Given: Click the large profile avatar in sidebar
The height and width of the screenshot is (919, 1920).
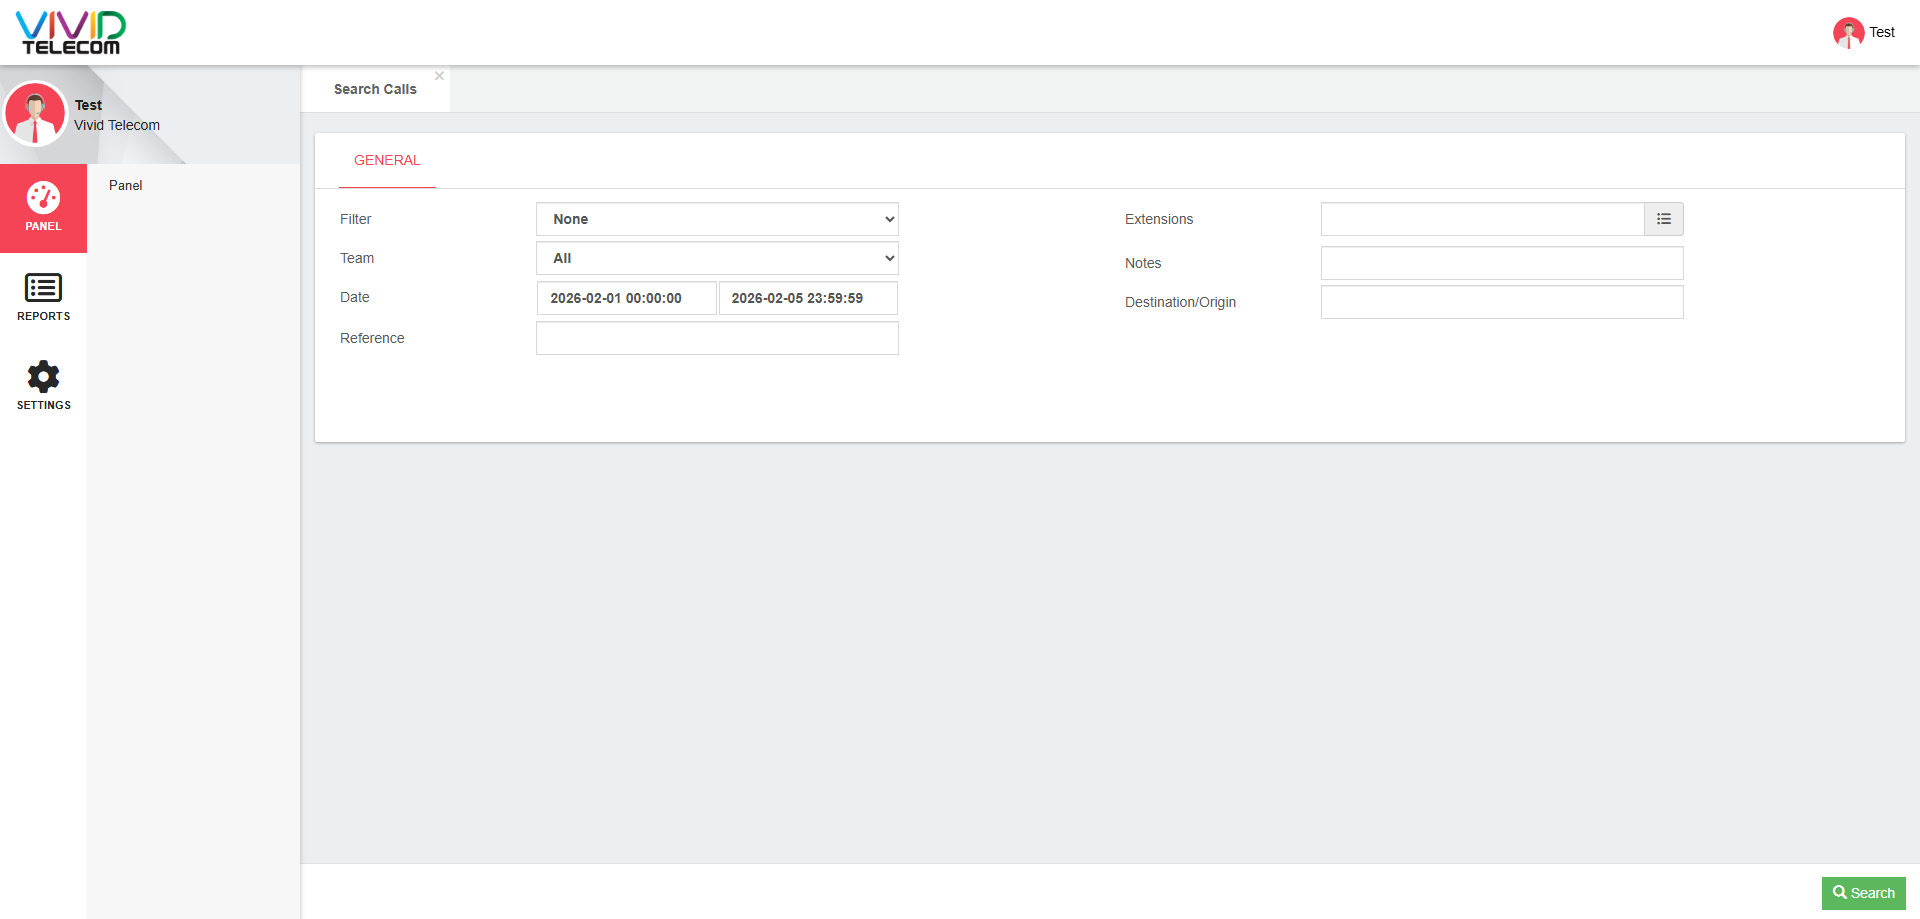Looking at the screenshot, I should (x=36, y=114).
